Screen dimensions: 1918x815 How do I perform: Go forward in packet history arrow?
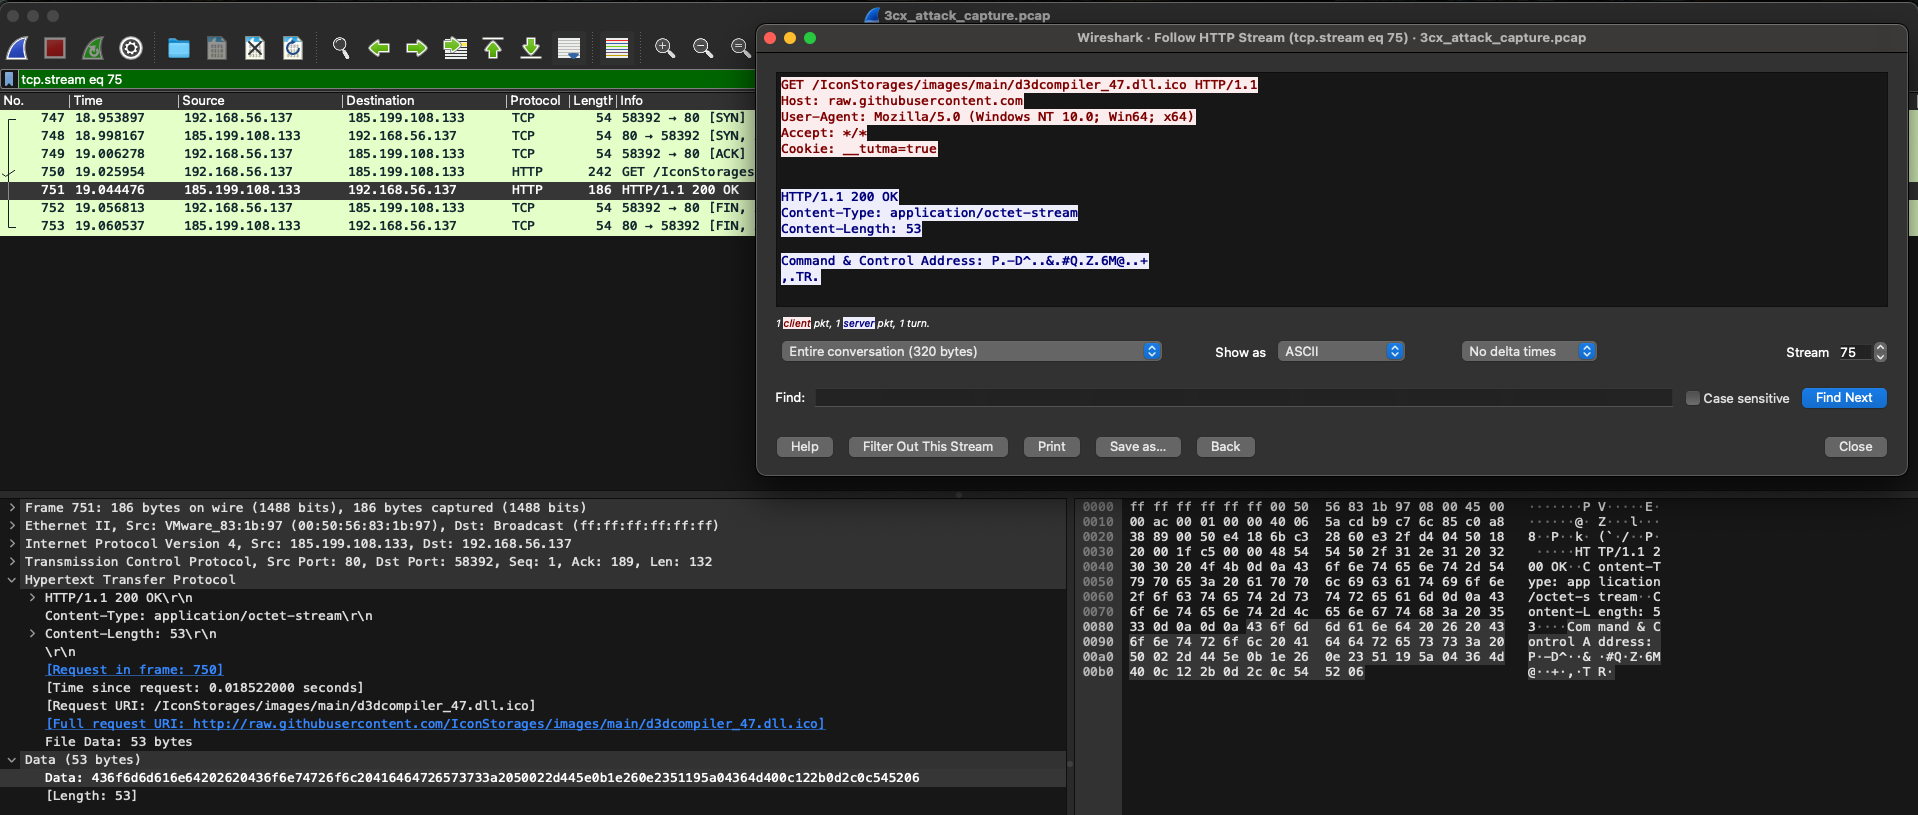pyautogui.click(x=417, y=48)
